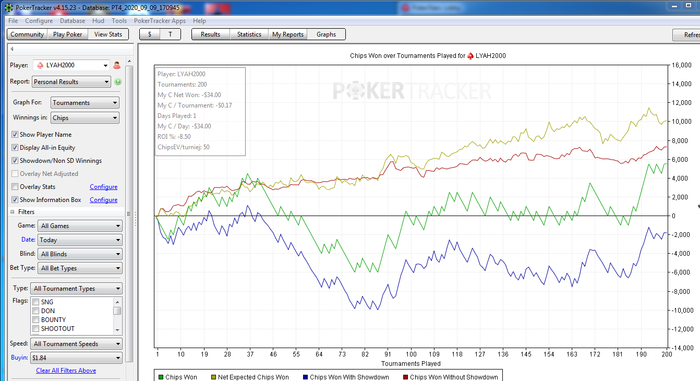Click the sidebar vertical scrollbar
The height and width of the screenshot is (381, 700).
(x=129, y=213)
